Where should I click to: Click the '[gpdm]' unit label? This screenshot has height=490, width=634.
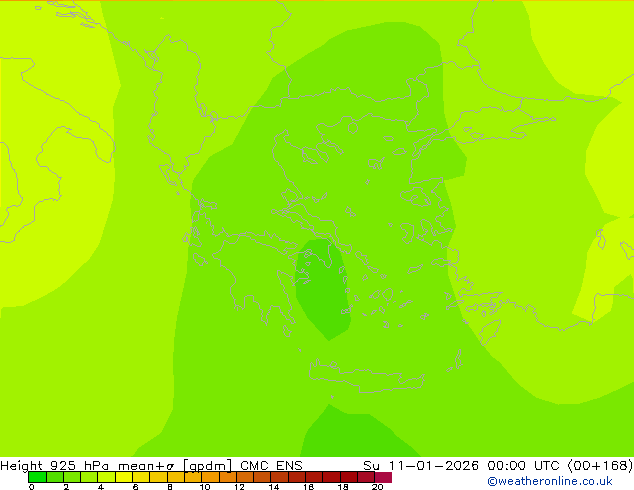pyautogui.click(x=207, y=466)
